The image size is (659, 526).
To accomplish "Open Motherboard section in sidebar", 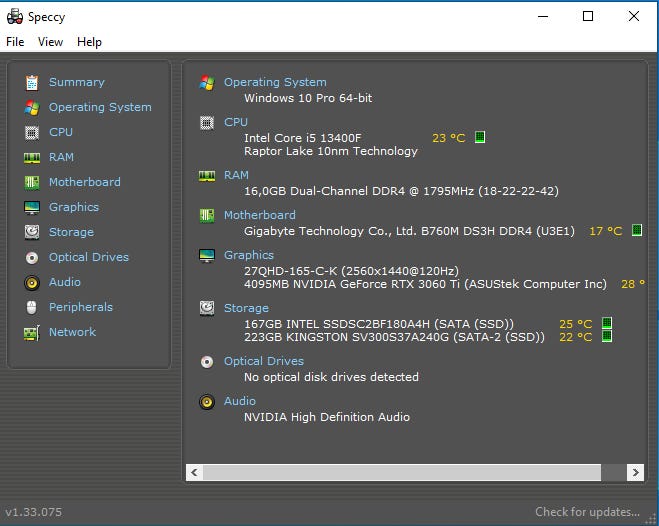I will pyautogui.click(x=84, y=182).
